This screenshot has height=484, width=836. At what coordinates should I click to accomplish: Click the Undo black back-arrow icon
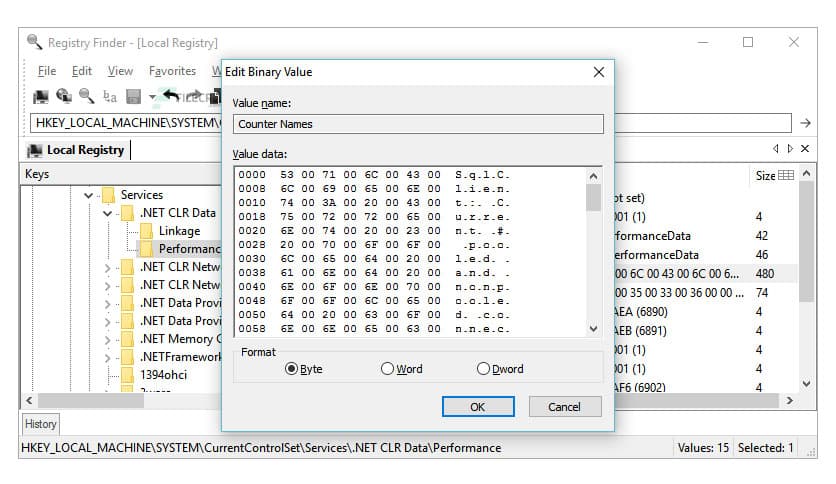click(171, 96)
